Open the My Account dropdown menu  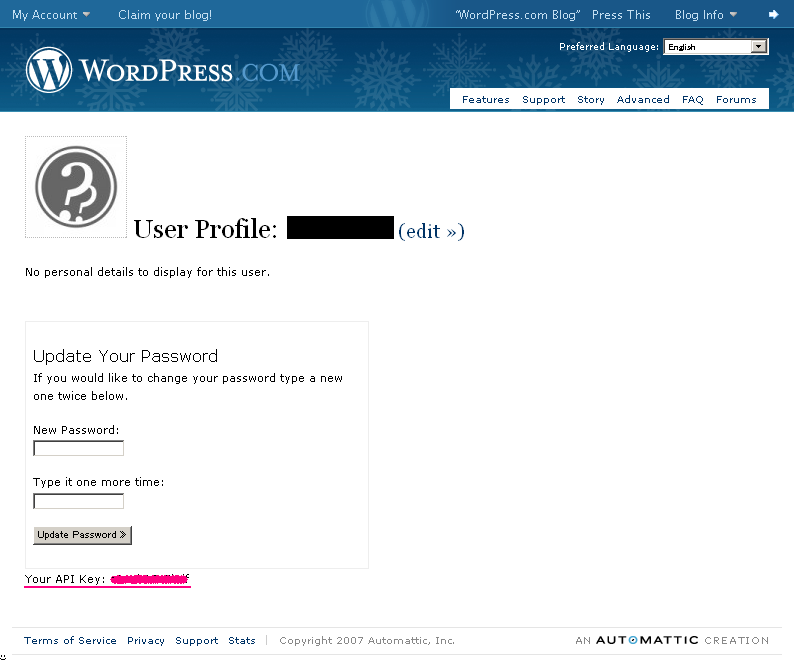tap(51, 15)
